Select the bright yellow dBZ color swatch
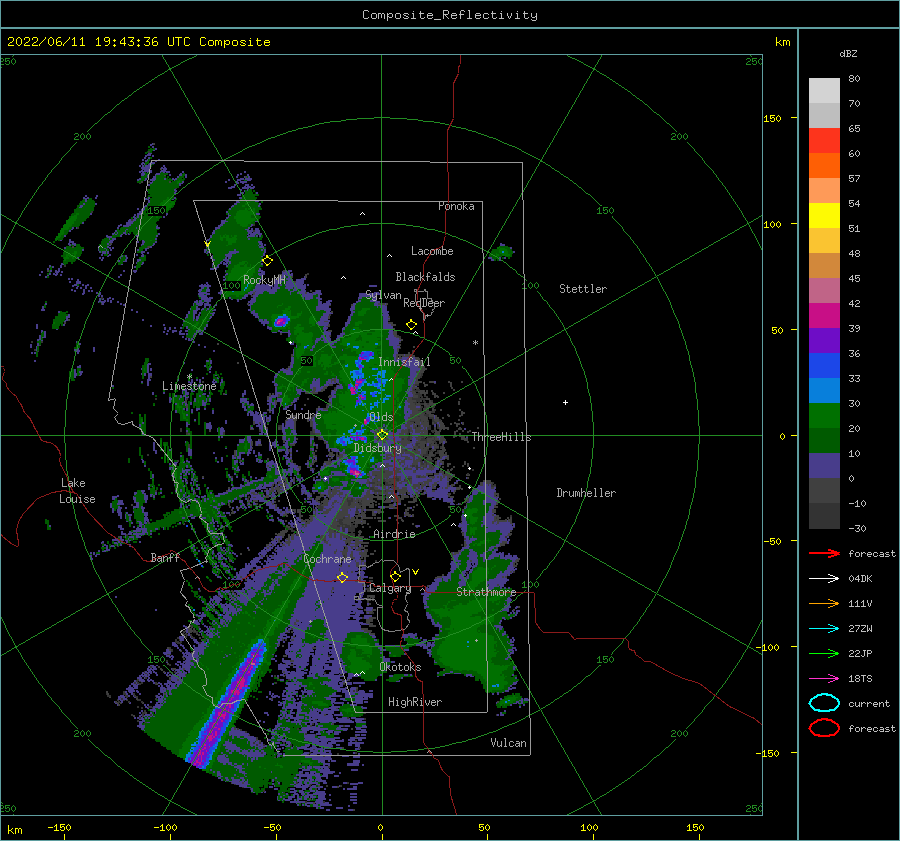The image size is (900, 841). click(x=824, y=215)
